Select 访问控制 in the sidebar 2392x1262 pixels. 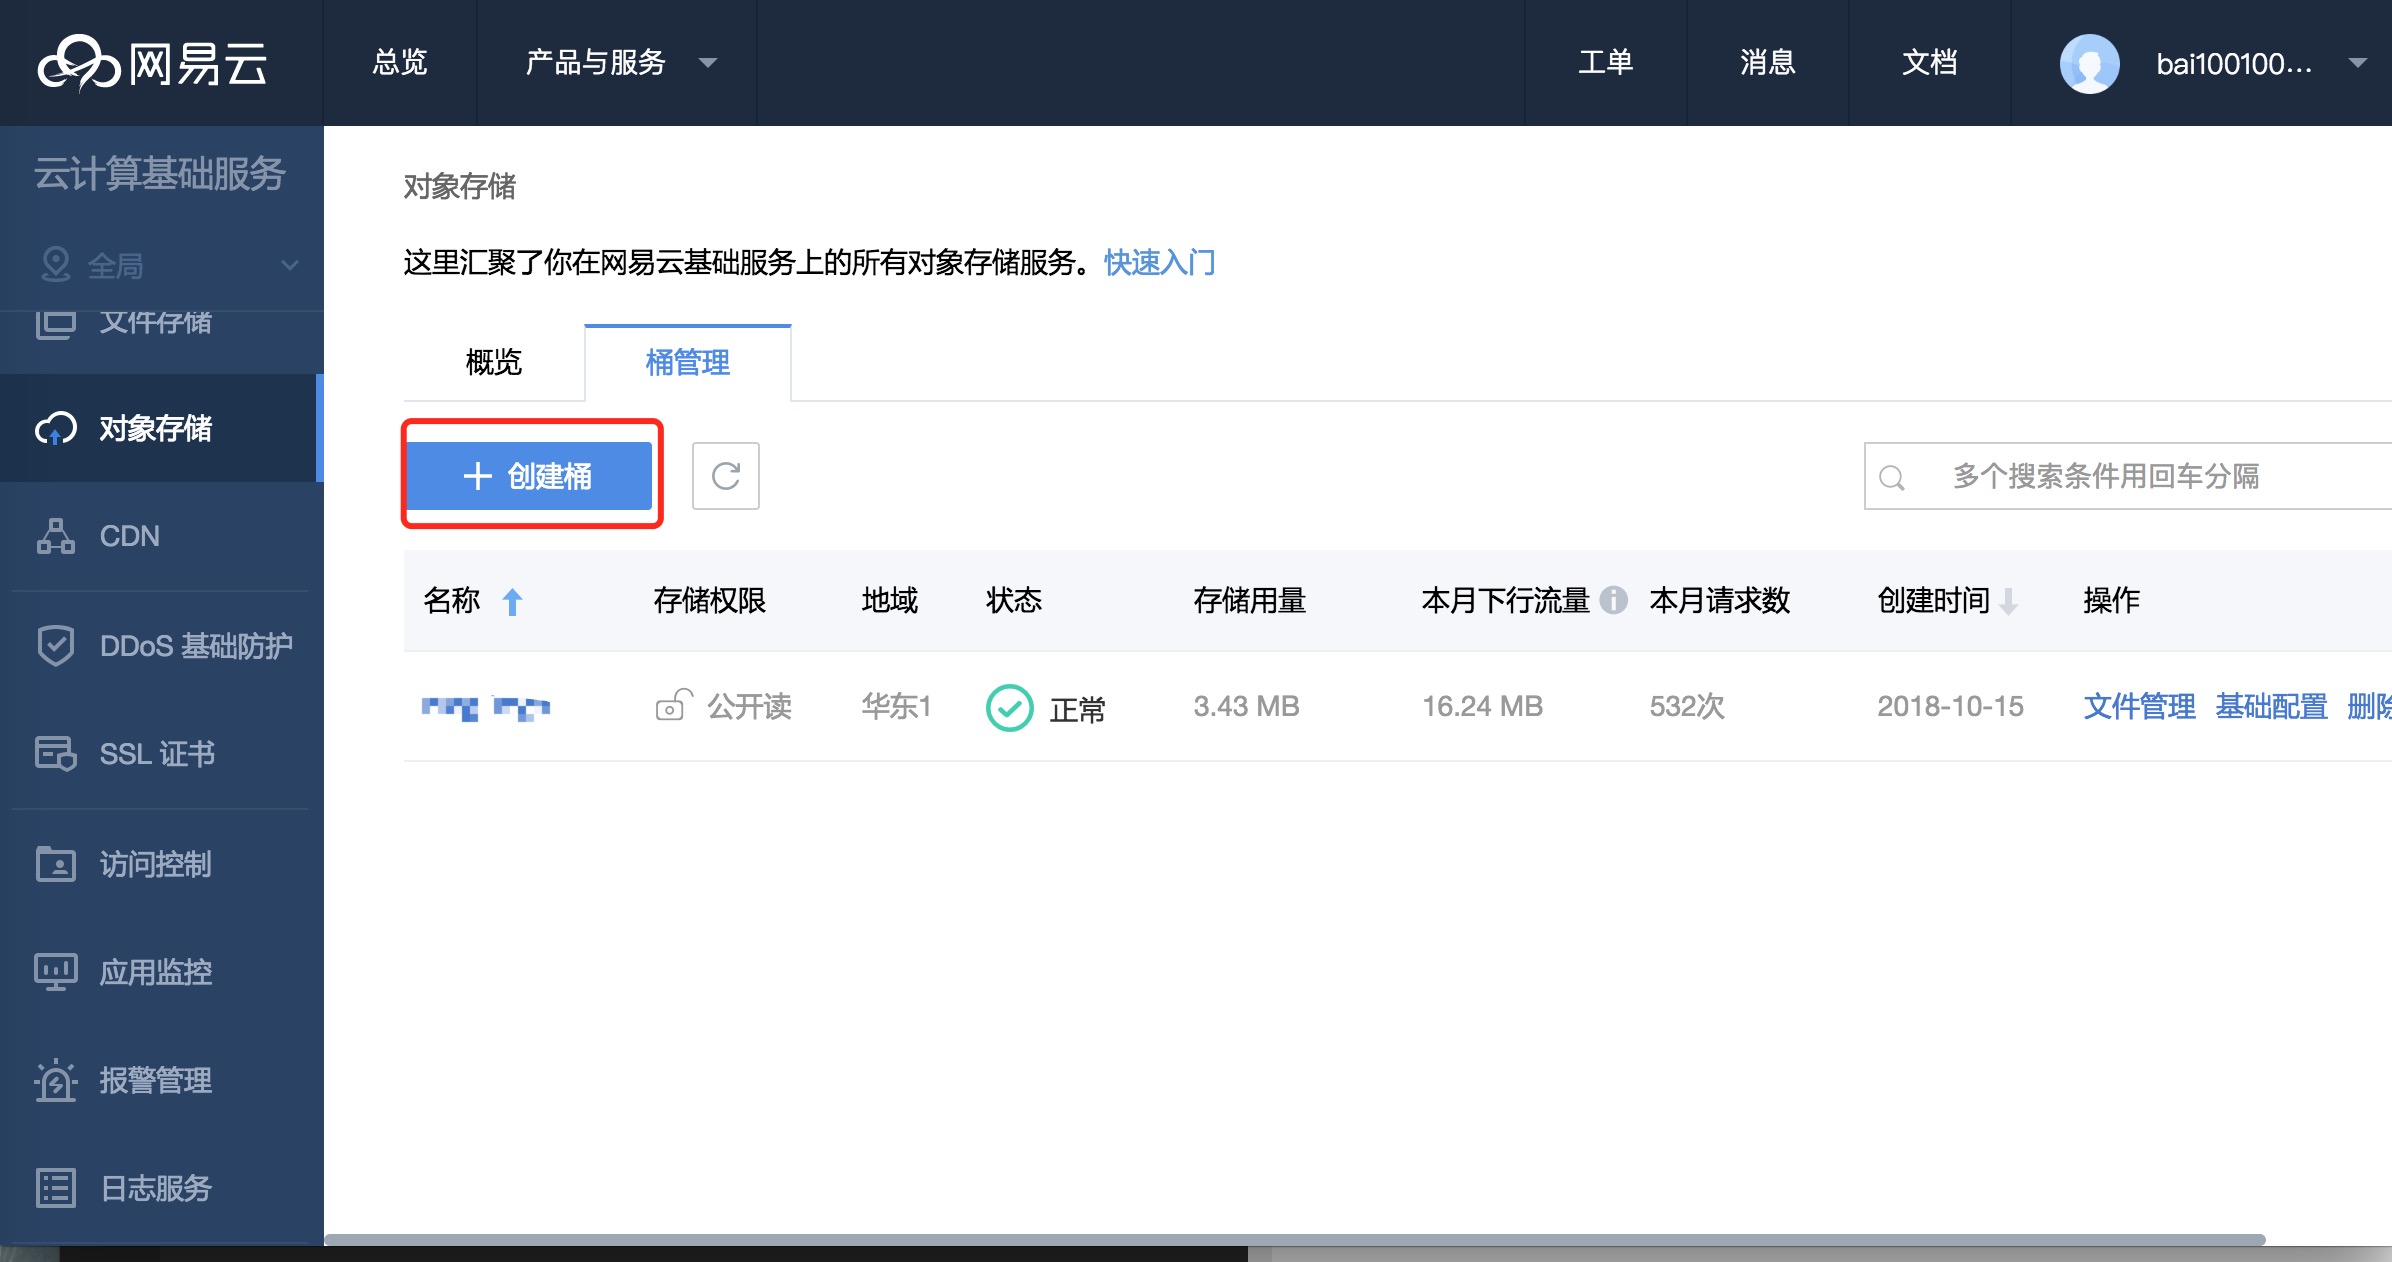(160, 864)
